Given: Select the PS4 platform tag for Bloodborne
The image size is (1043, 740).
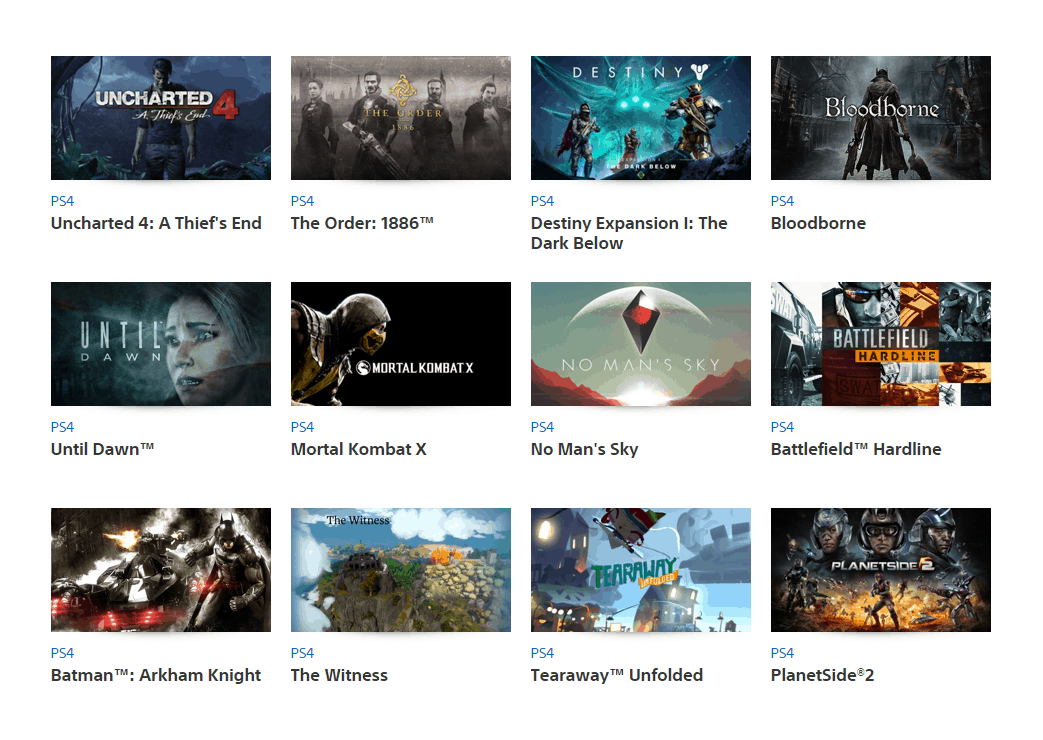Looking at the screenshot, I should (783, 201).
